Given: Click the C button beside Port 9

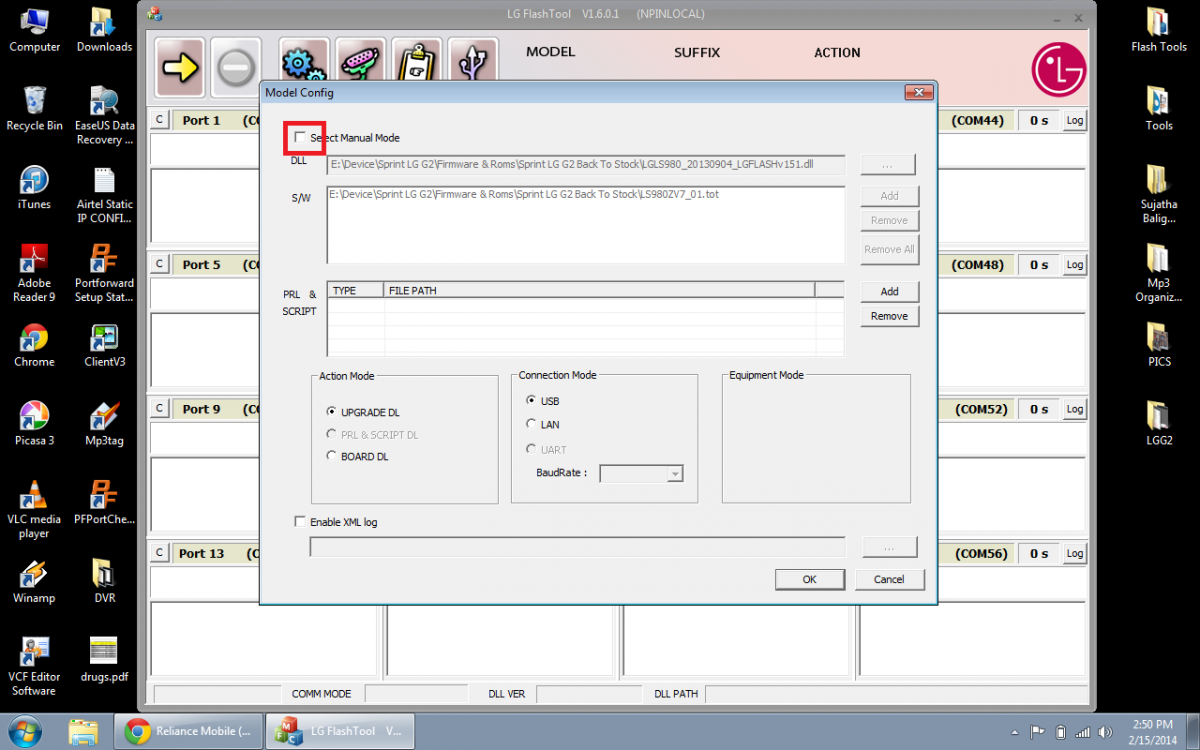Looking at the screenshot, I should click(159, 408).
